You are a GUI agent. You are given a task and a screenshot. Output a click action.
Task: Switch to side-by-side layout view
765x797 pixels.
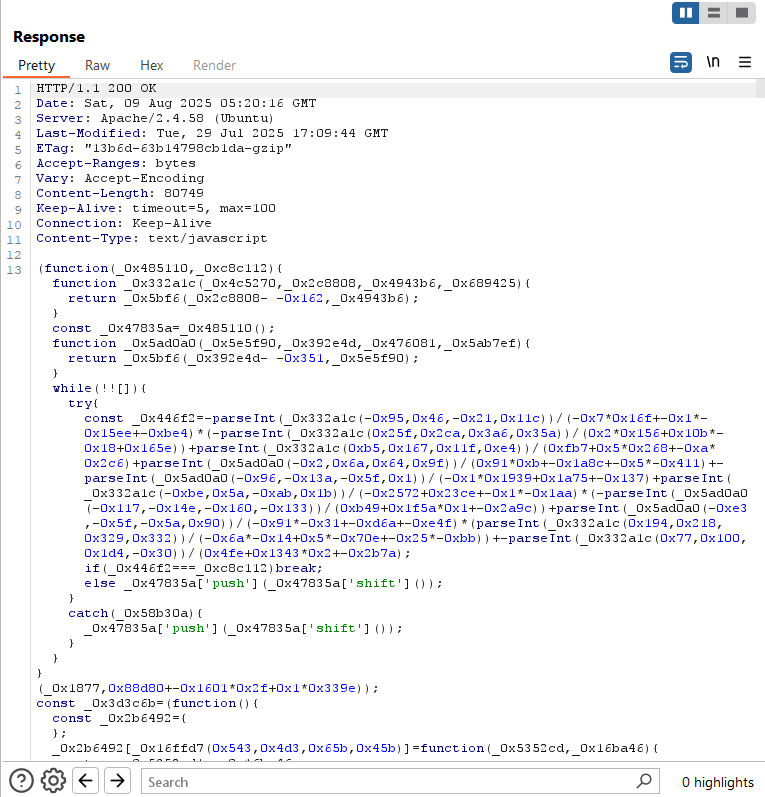[686, 13]
